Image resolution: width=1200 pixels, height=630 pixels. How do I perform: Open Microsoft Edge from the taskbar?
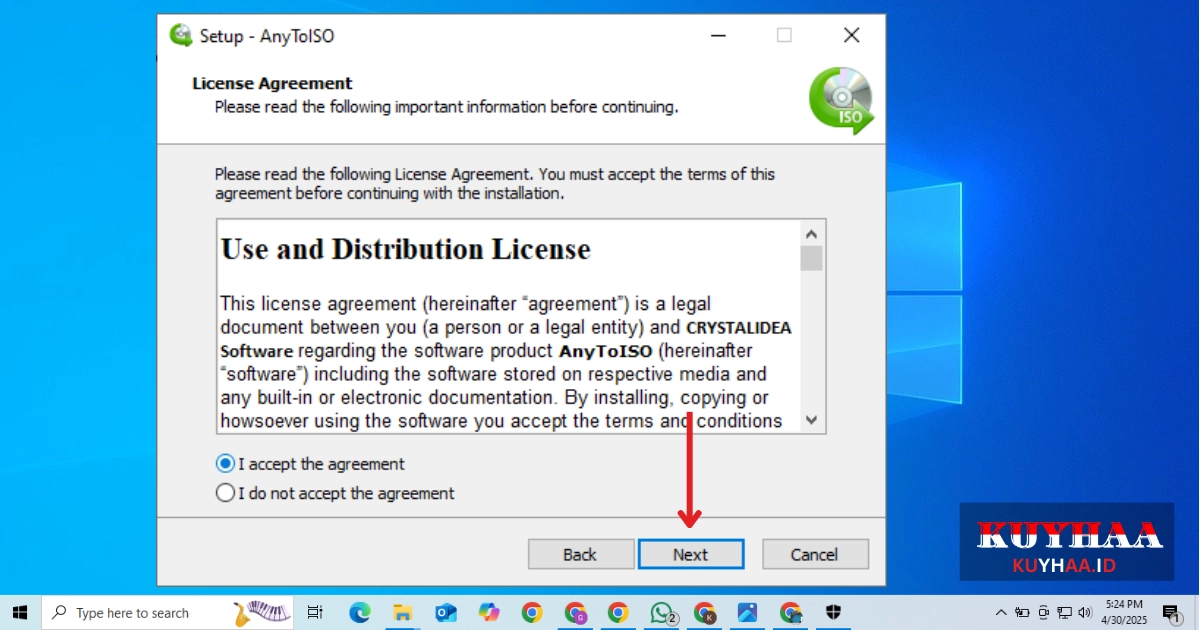tap(359, 612)
